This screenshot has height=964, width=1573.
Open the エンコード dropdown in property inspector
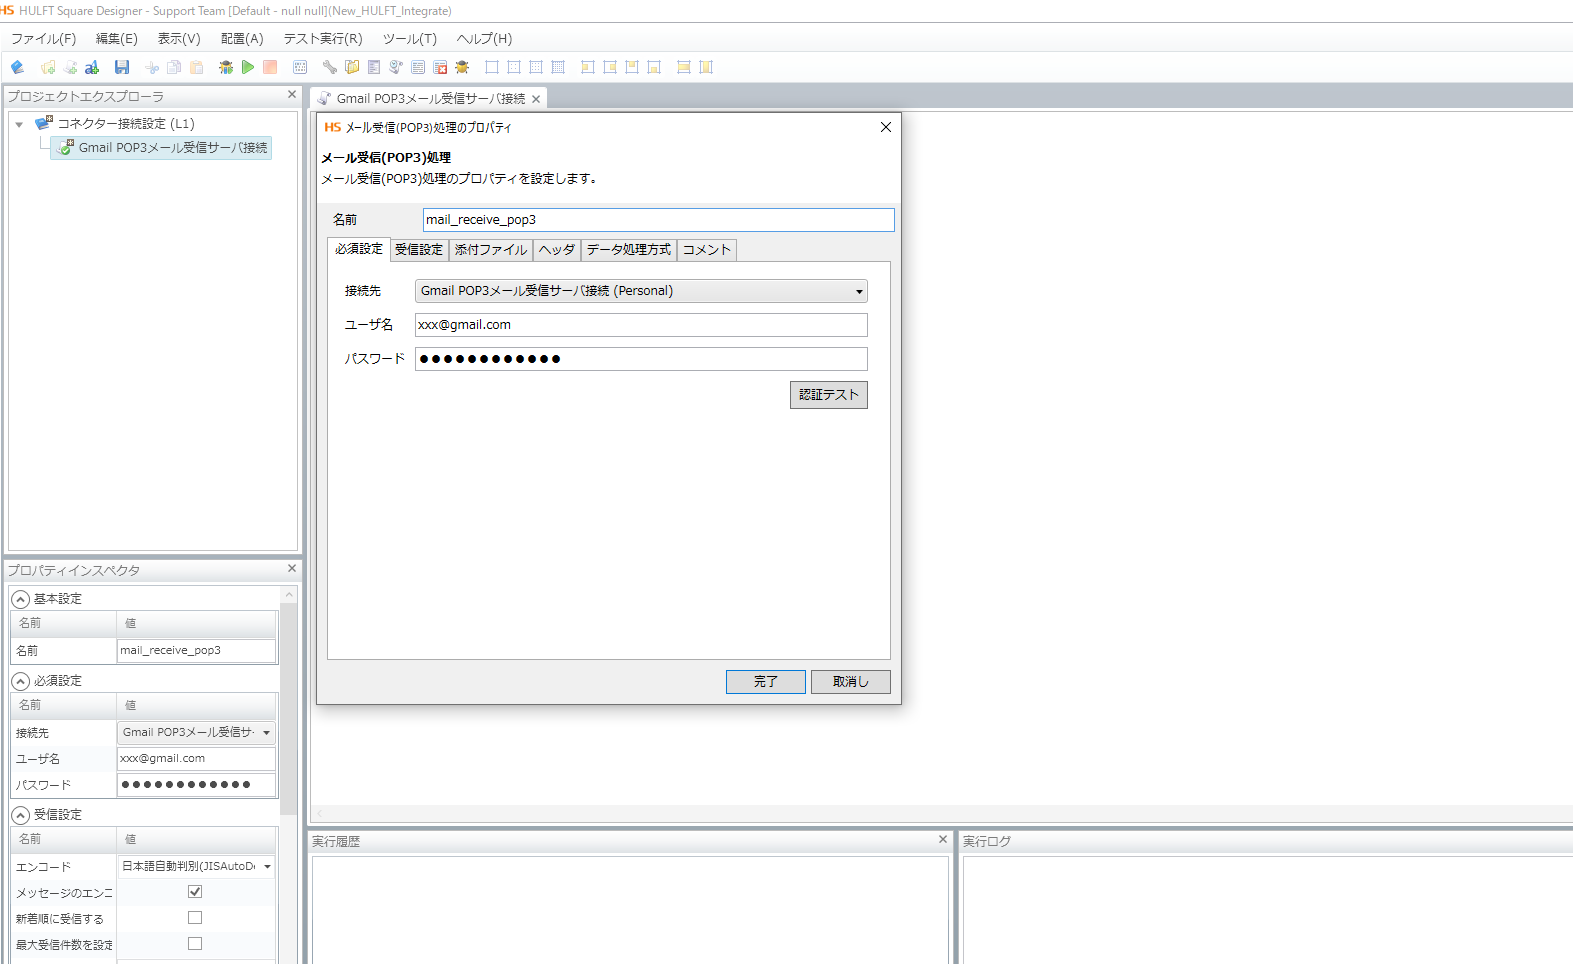click(x=196, y=866)
